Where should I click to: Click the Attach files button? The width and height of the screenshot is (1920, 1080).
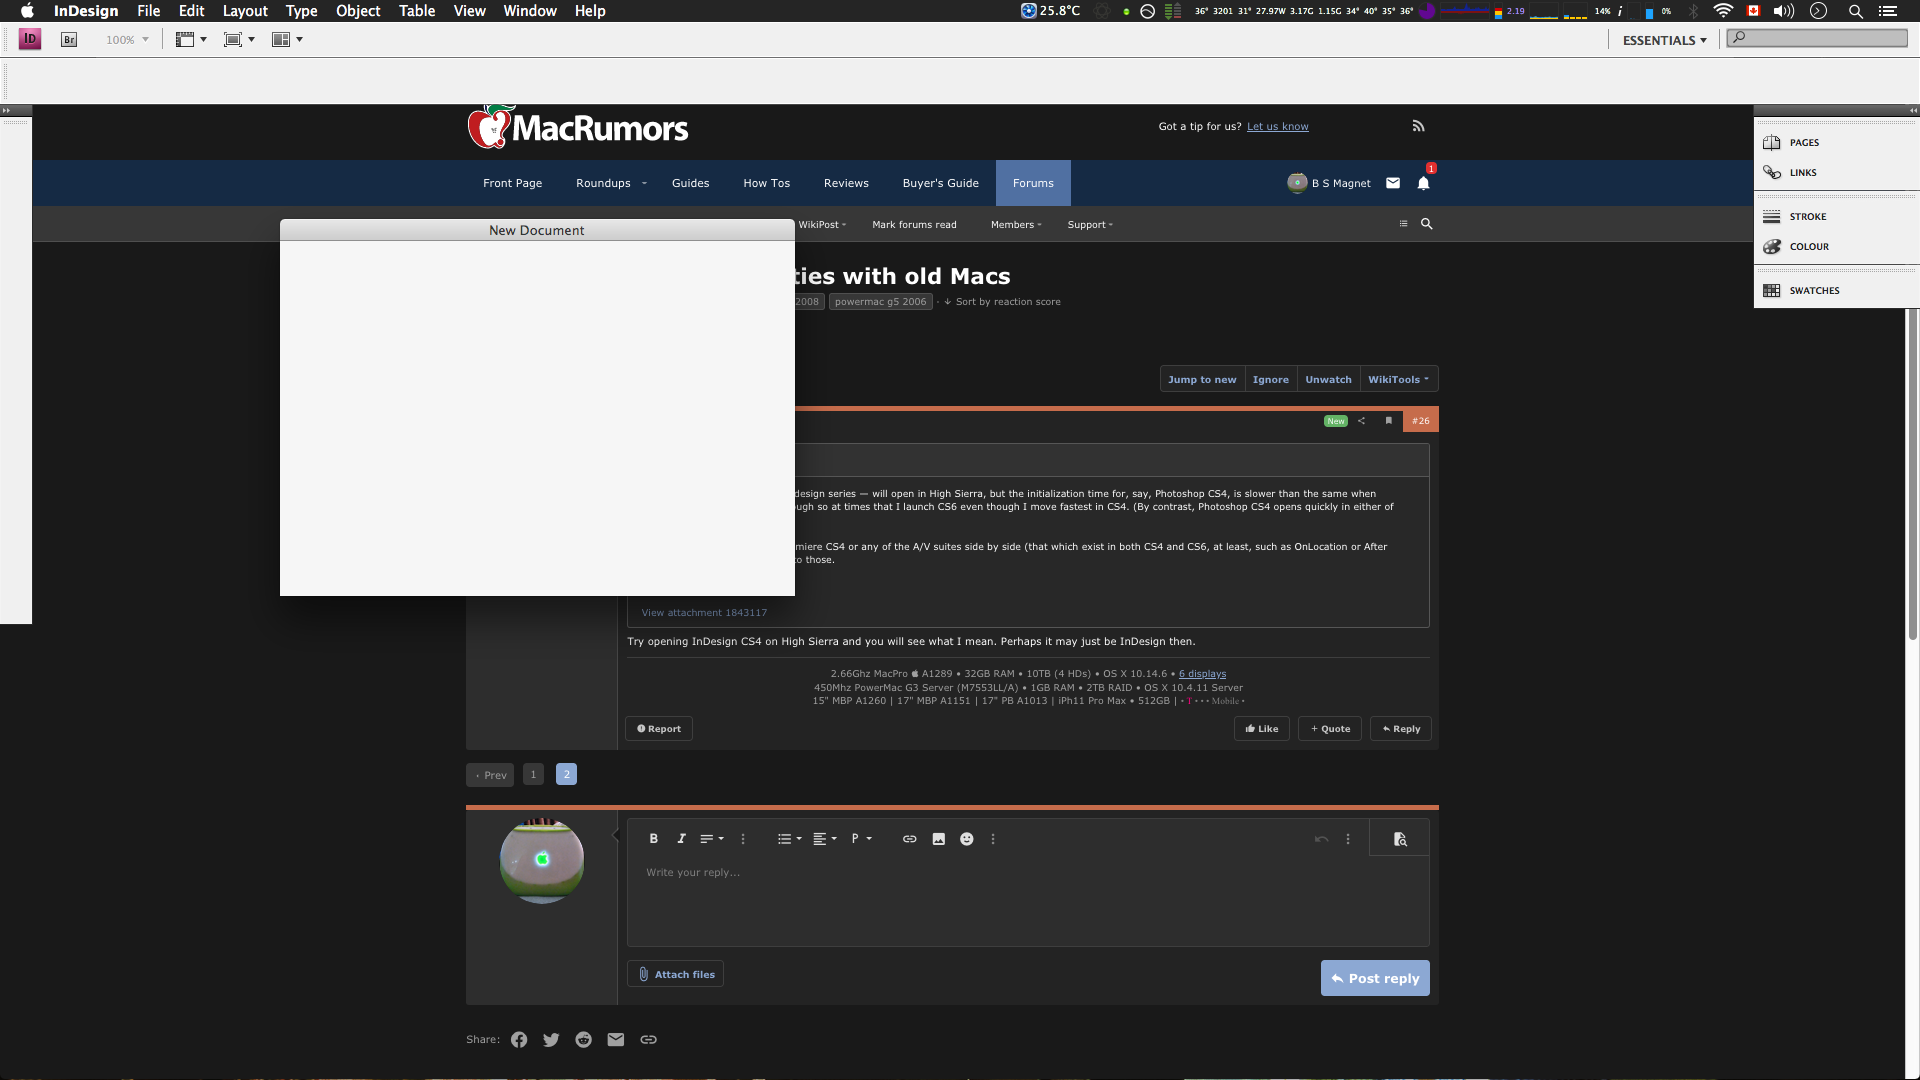coord(675,974)
